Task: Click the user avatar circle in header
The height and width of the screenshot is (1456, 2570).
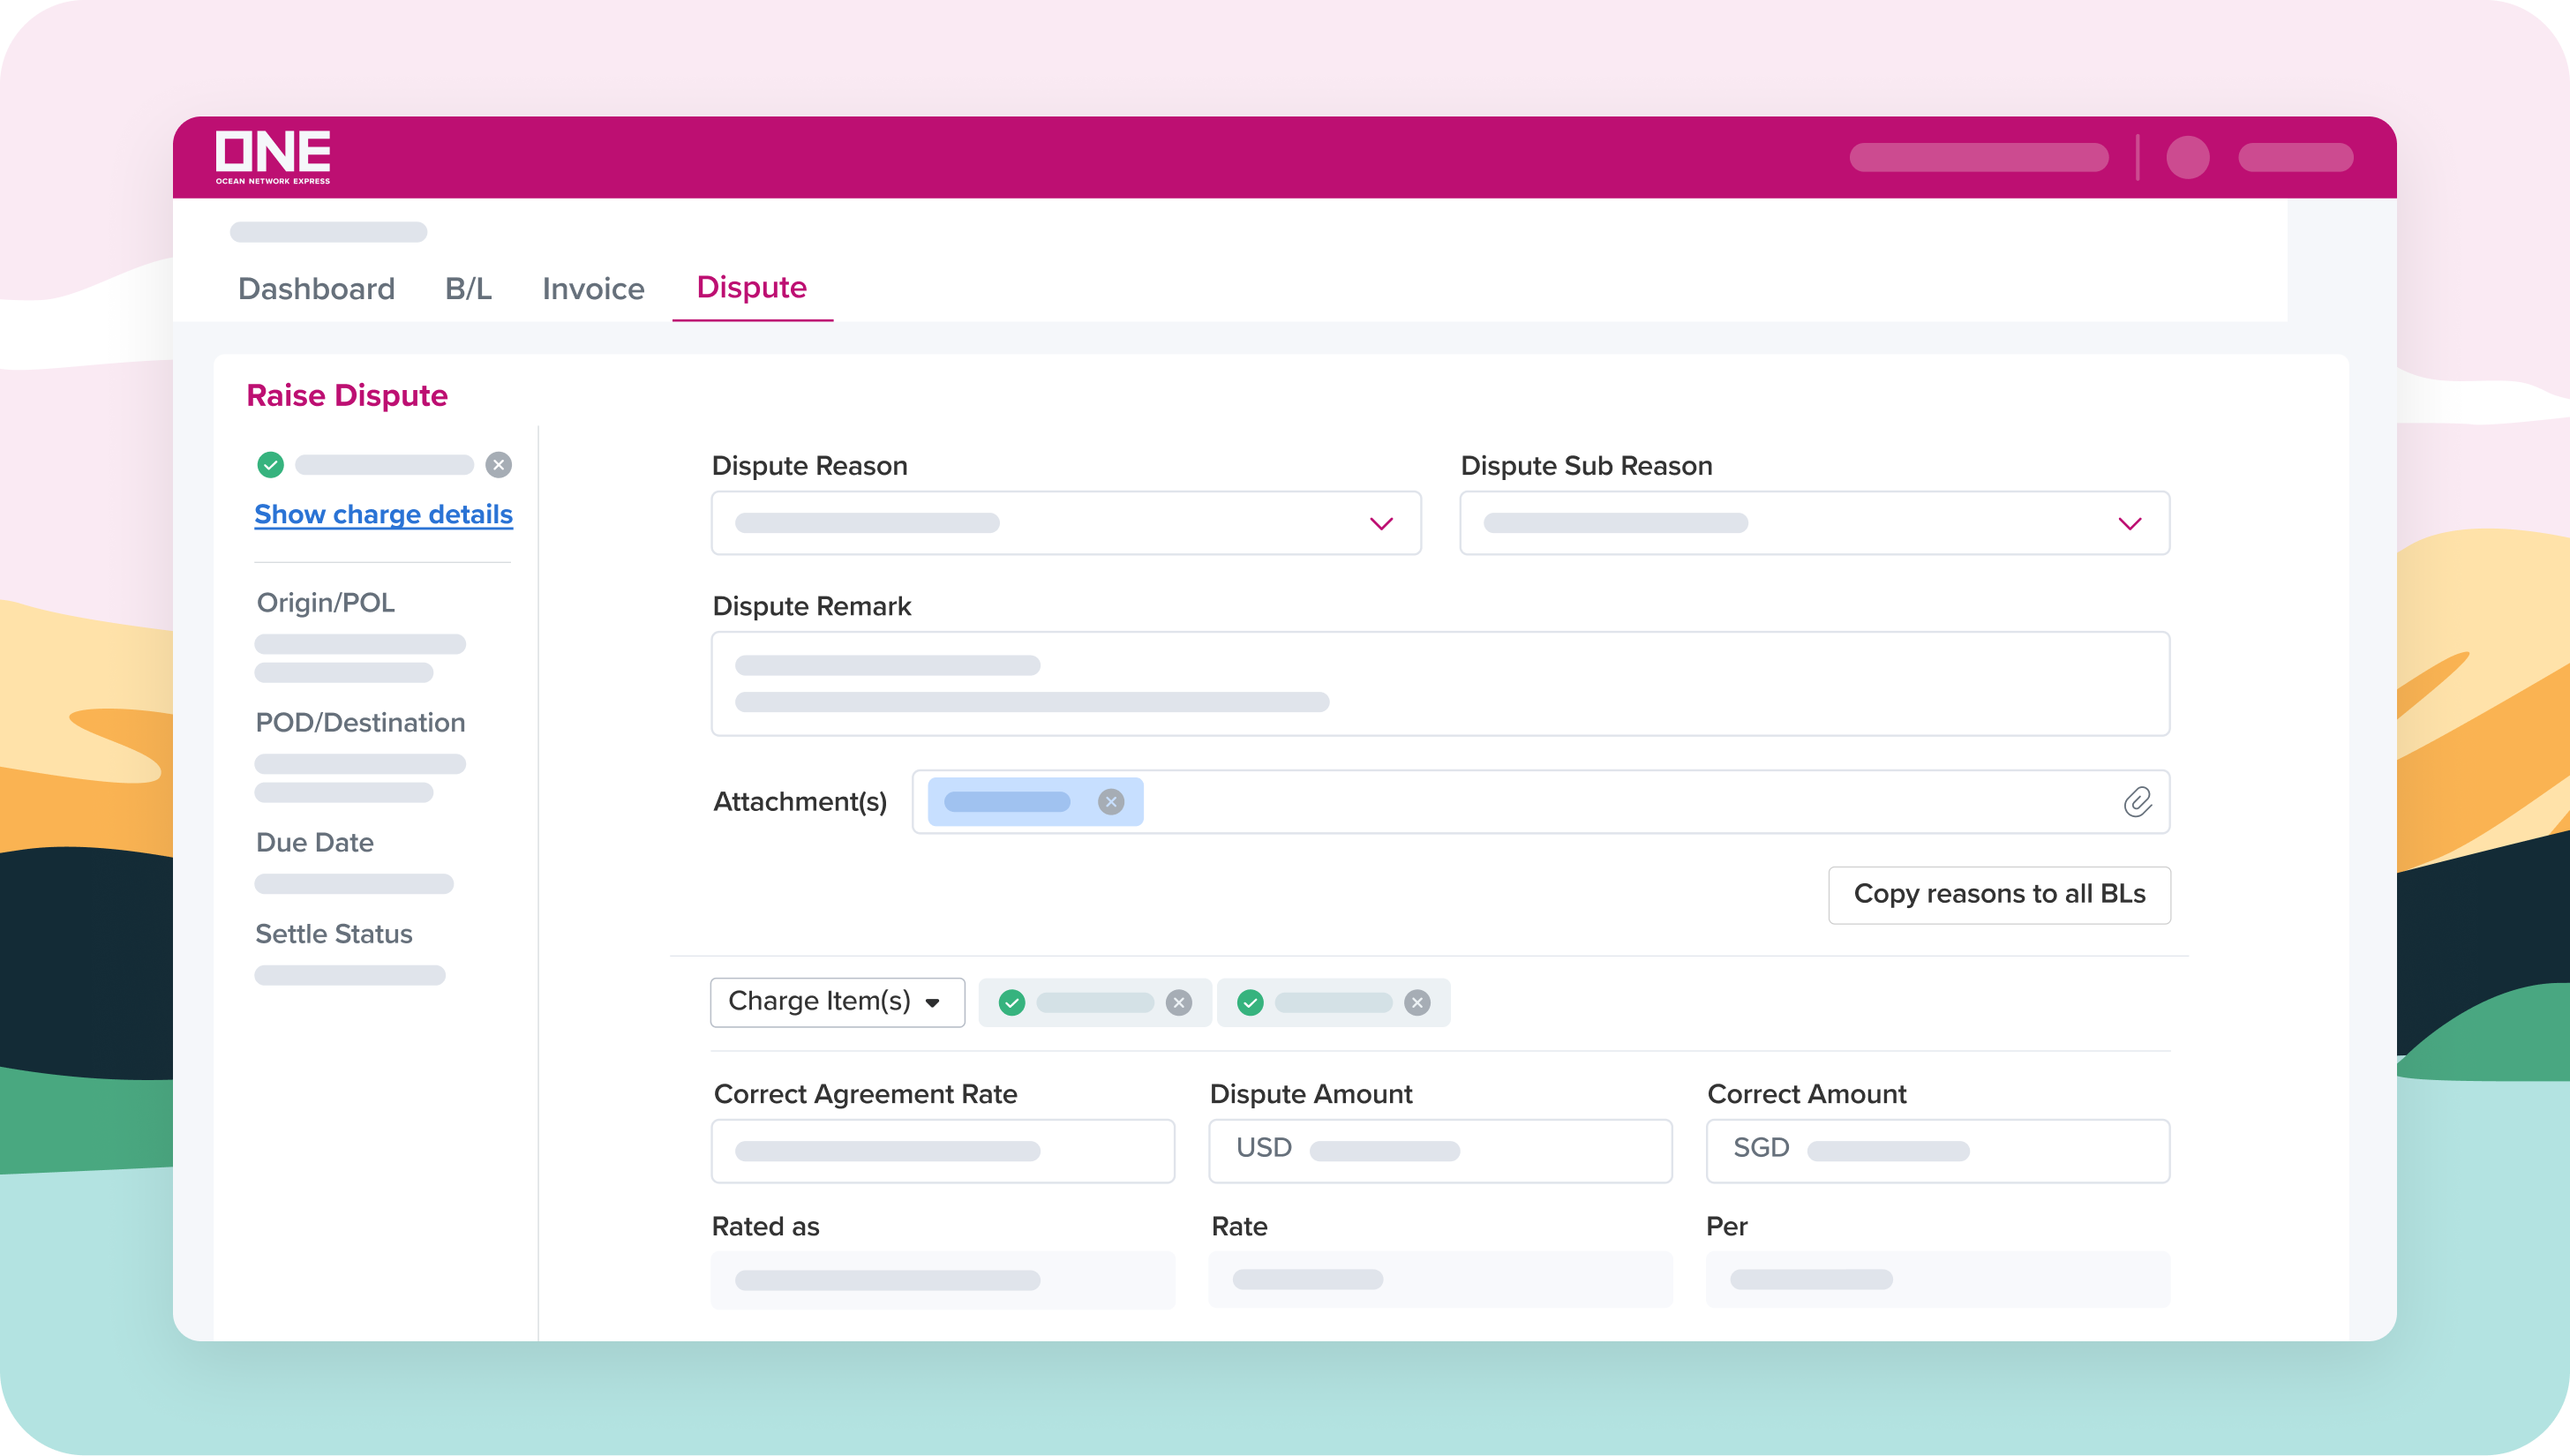Action: tap(2187, 157)
